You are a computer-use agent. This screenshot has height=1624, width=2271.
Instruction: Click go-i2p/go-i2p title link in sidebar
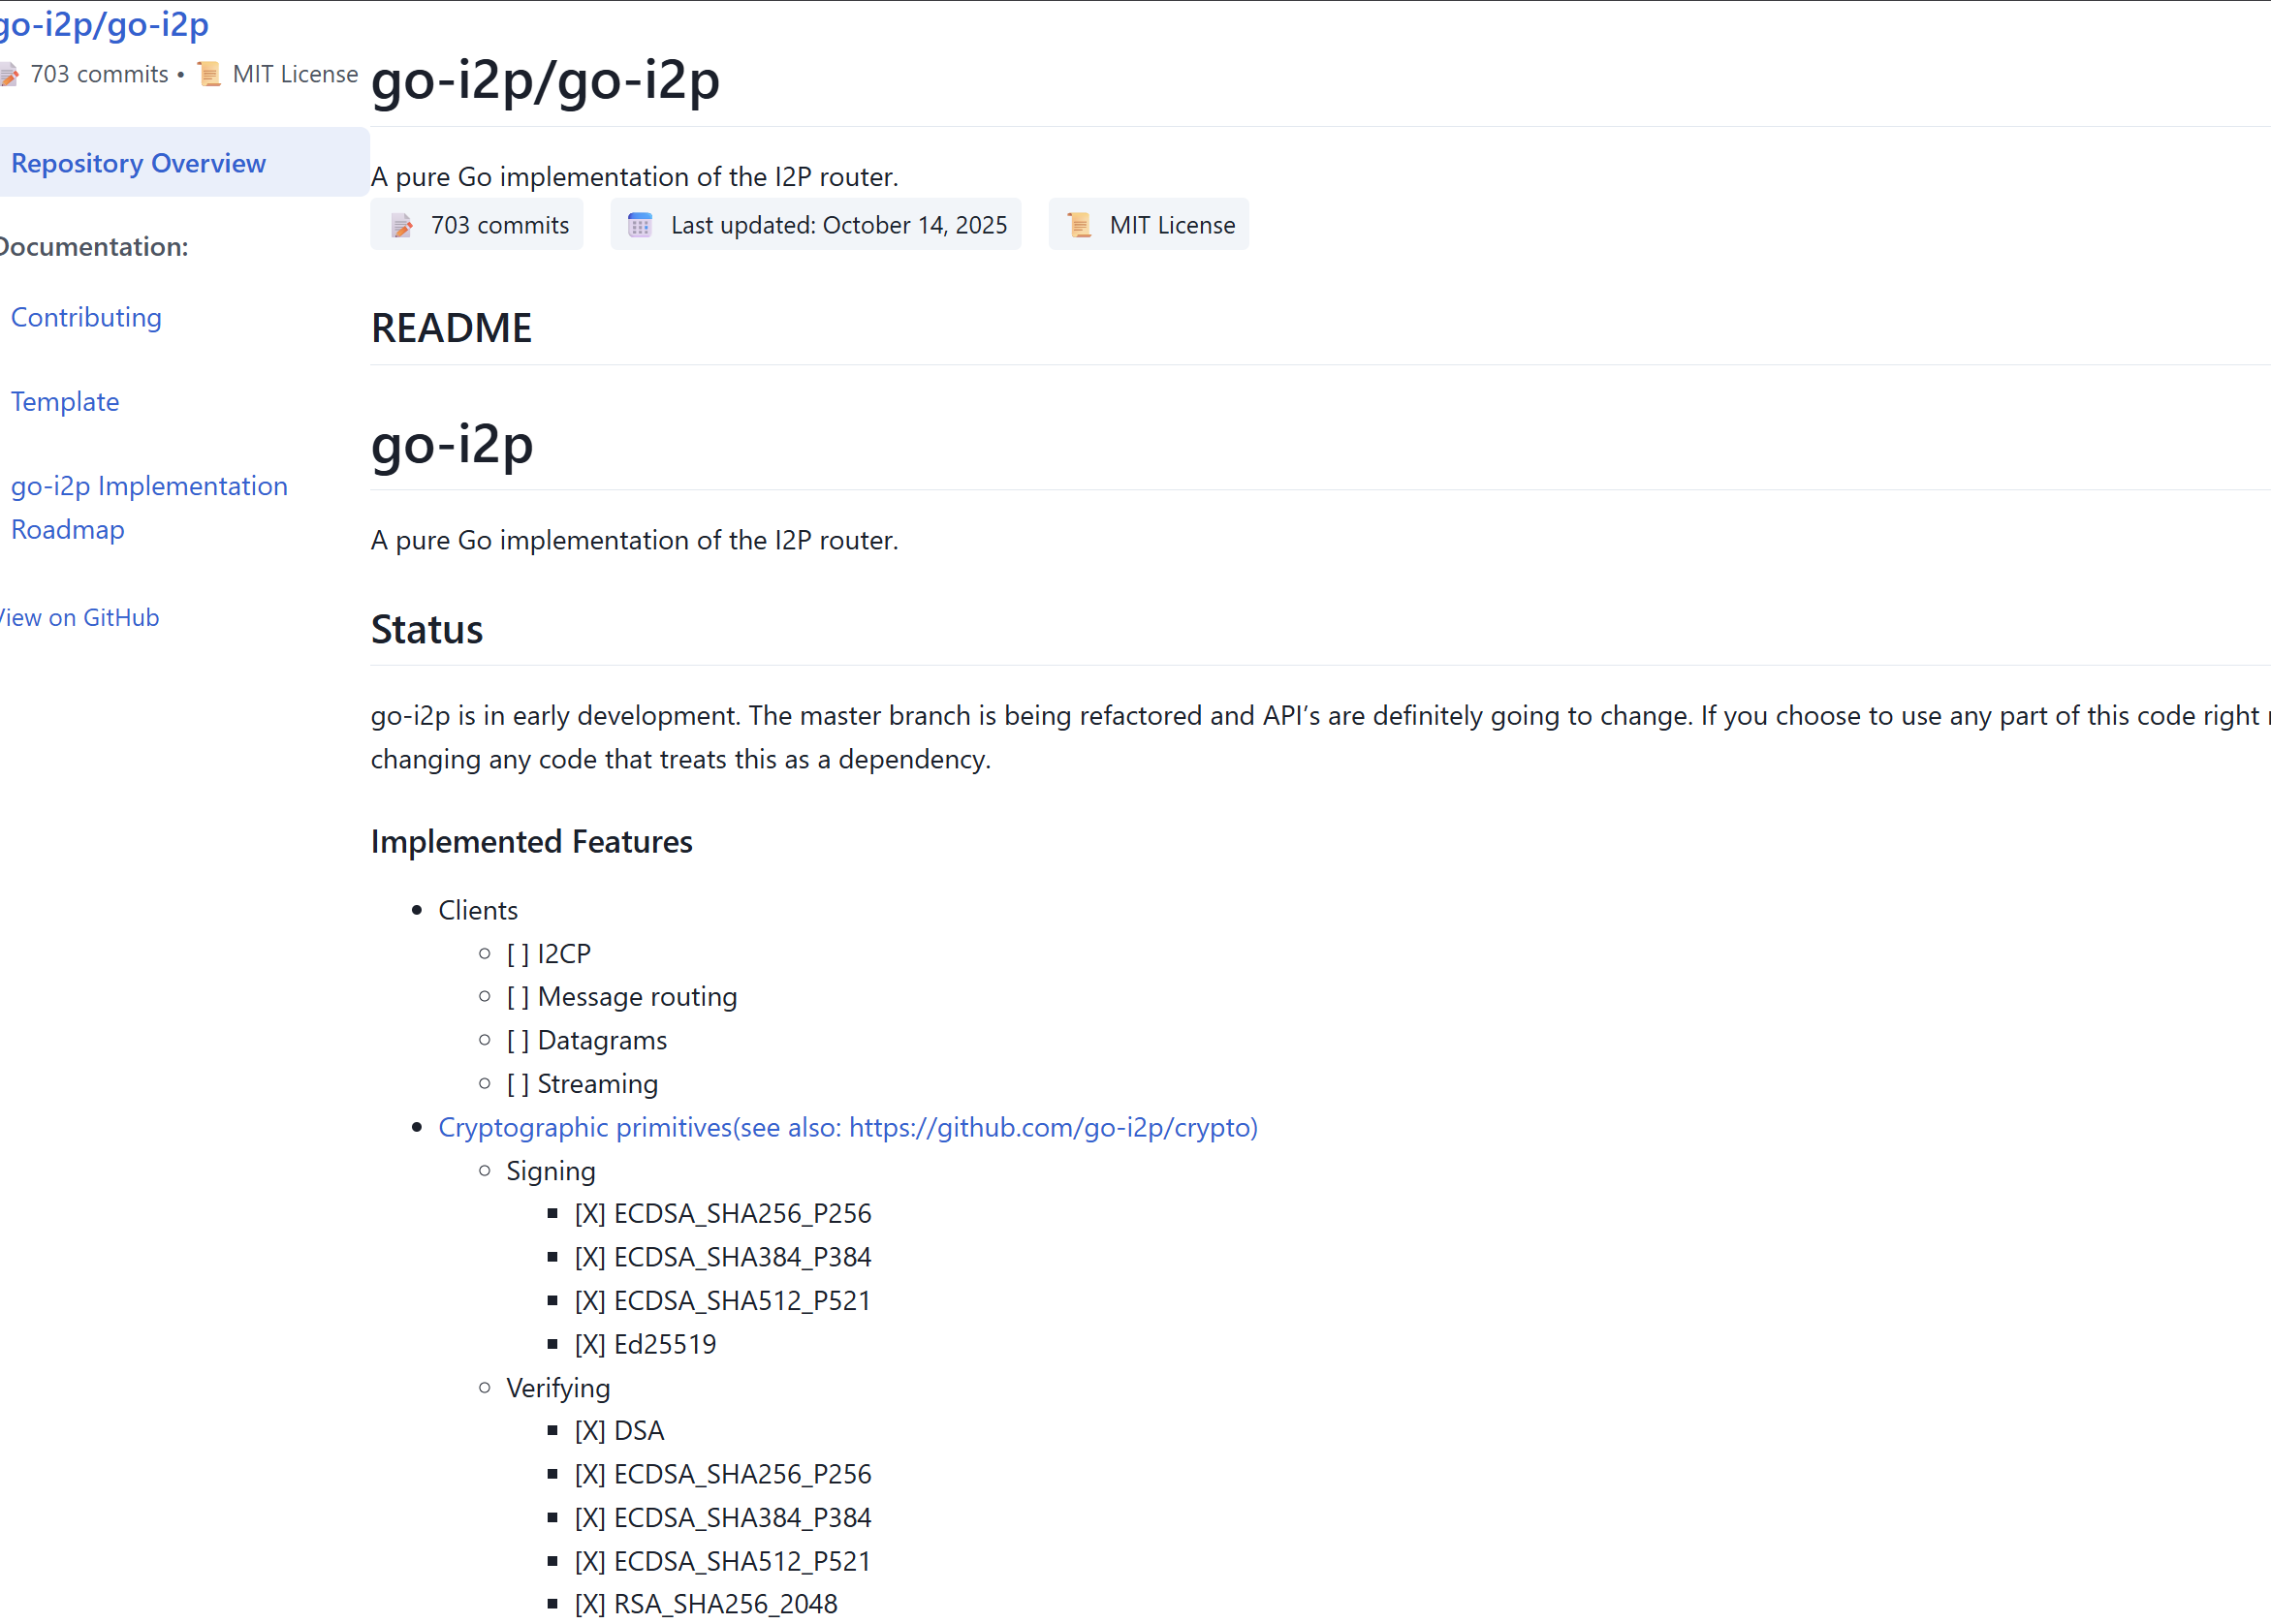(104, 24)
